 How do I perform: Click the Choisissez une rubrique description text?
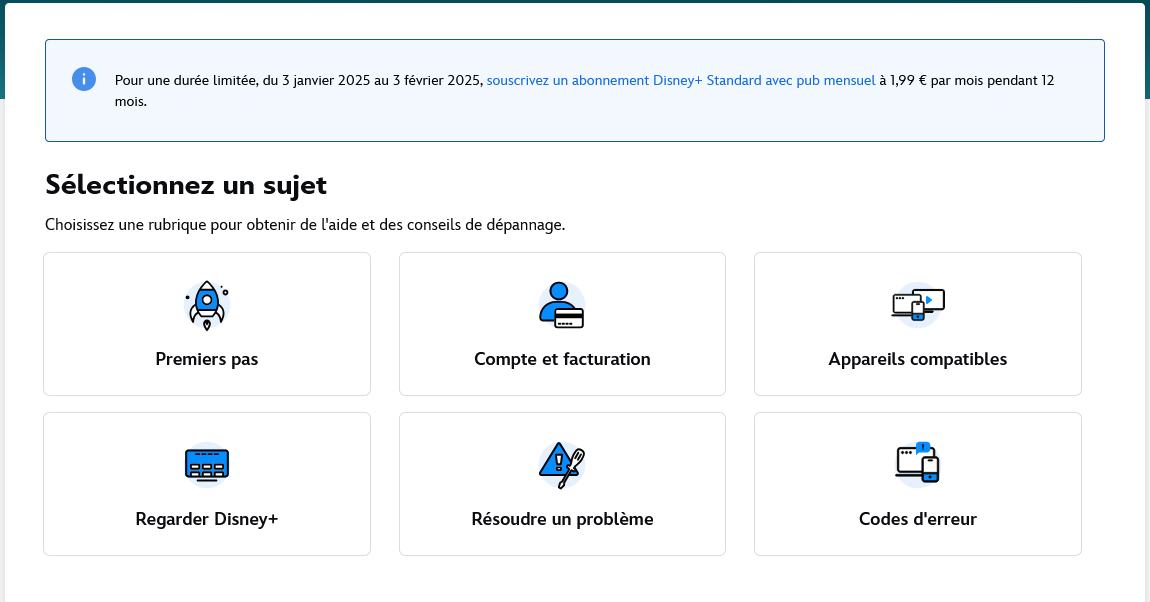click(305, 224)
